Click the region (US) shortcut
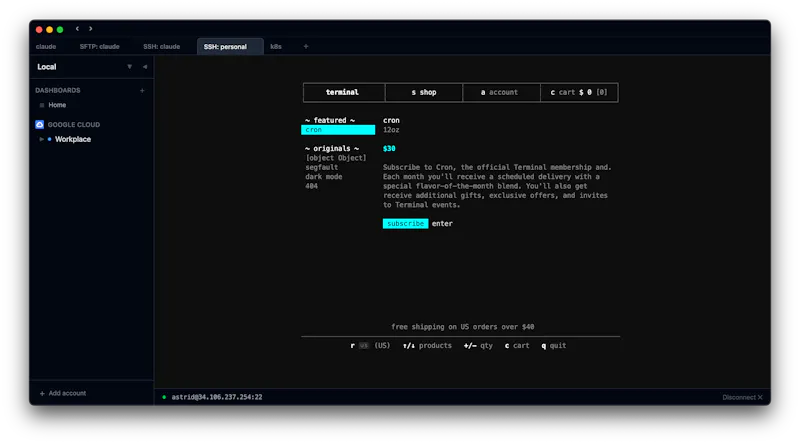Screen dimensions: 800x444 pyautogui.click(x=370, y=346)
